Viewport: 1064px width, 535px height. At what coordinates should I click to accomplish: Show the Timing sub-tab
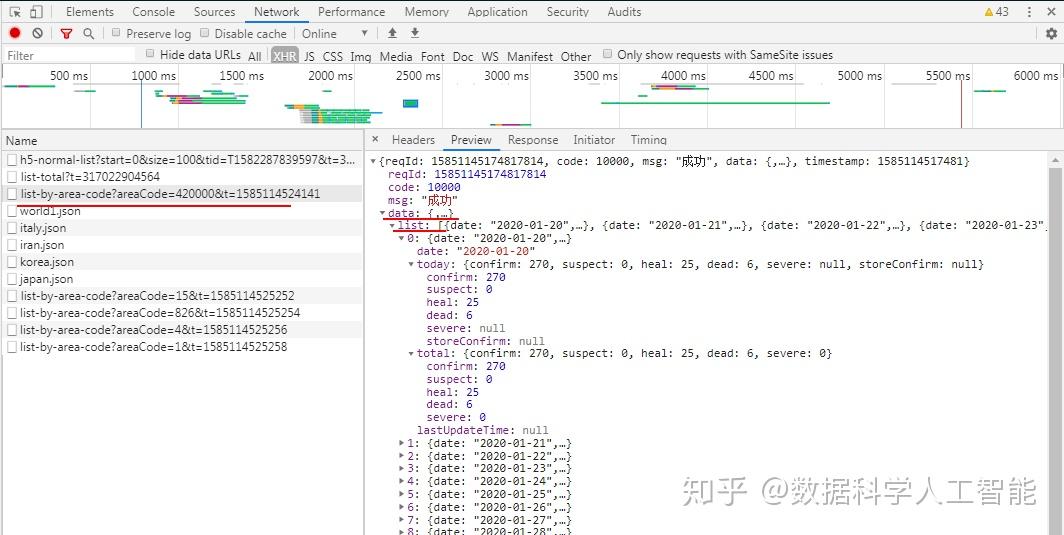coord(649,140)
